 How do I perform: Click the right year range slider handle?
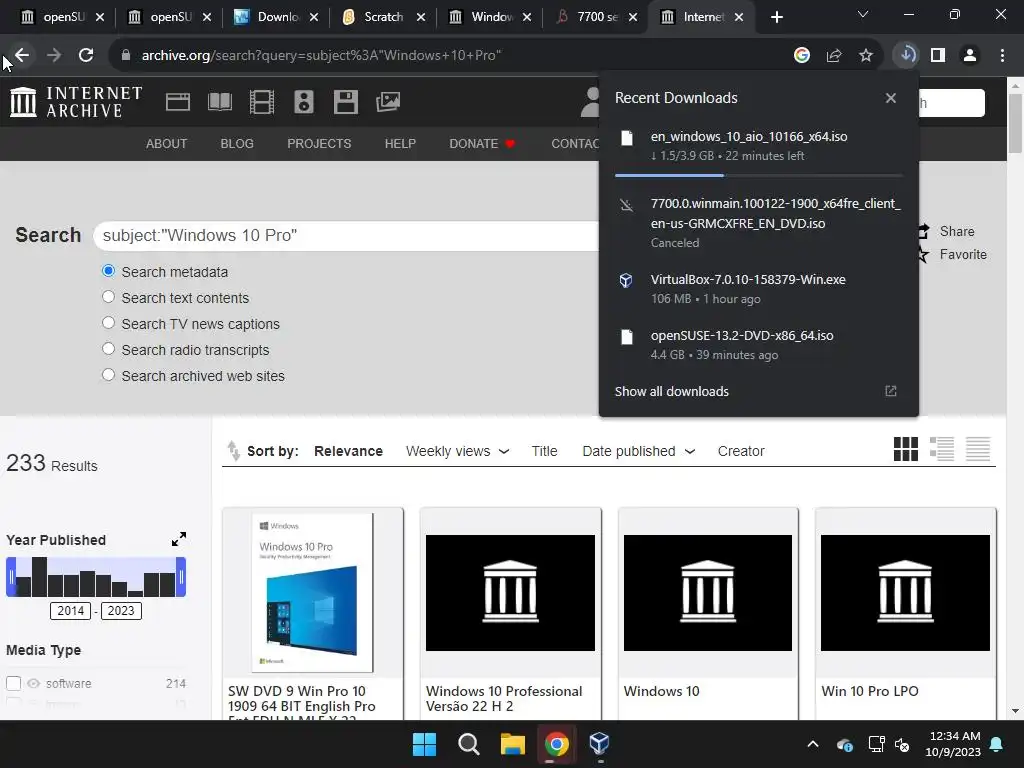coord(181,577)
